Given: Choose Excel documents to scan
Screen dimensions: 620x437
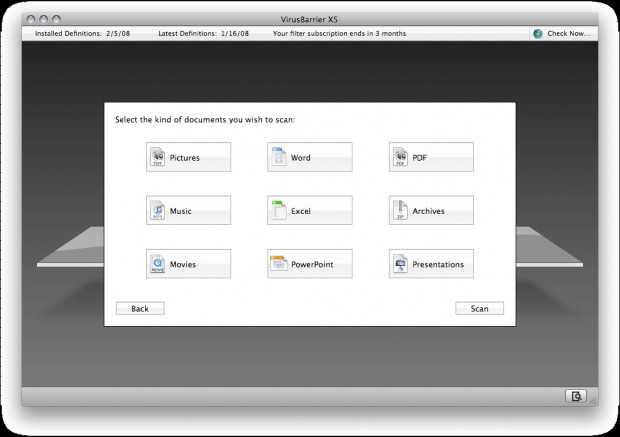Looking at the screenshot, I should click(310, 210).
